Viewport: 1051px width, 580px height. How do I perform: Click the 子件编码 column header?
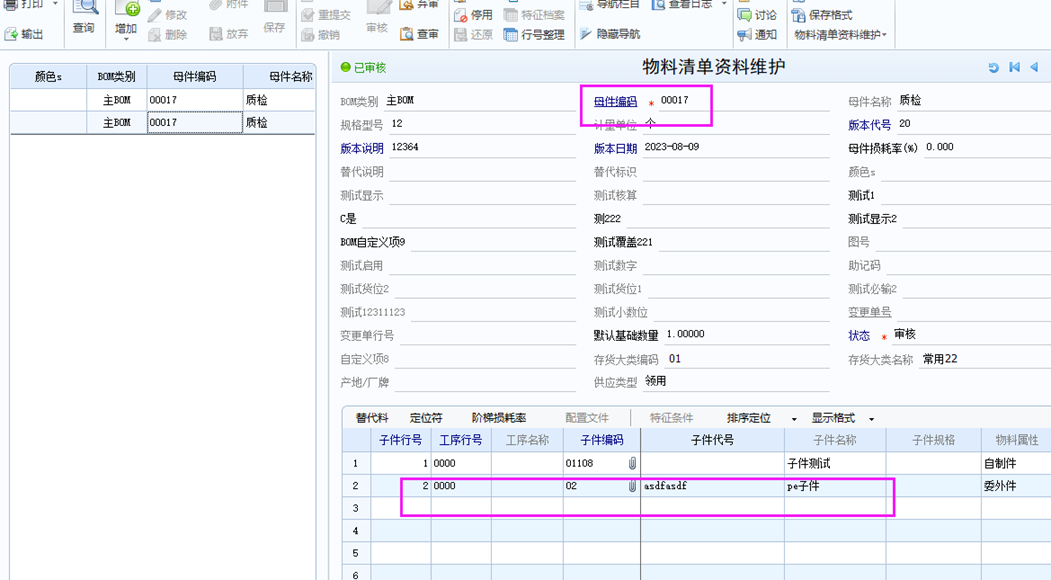tap(602, 440)
